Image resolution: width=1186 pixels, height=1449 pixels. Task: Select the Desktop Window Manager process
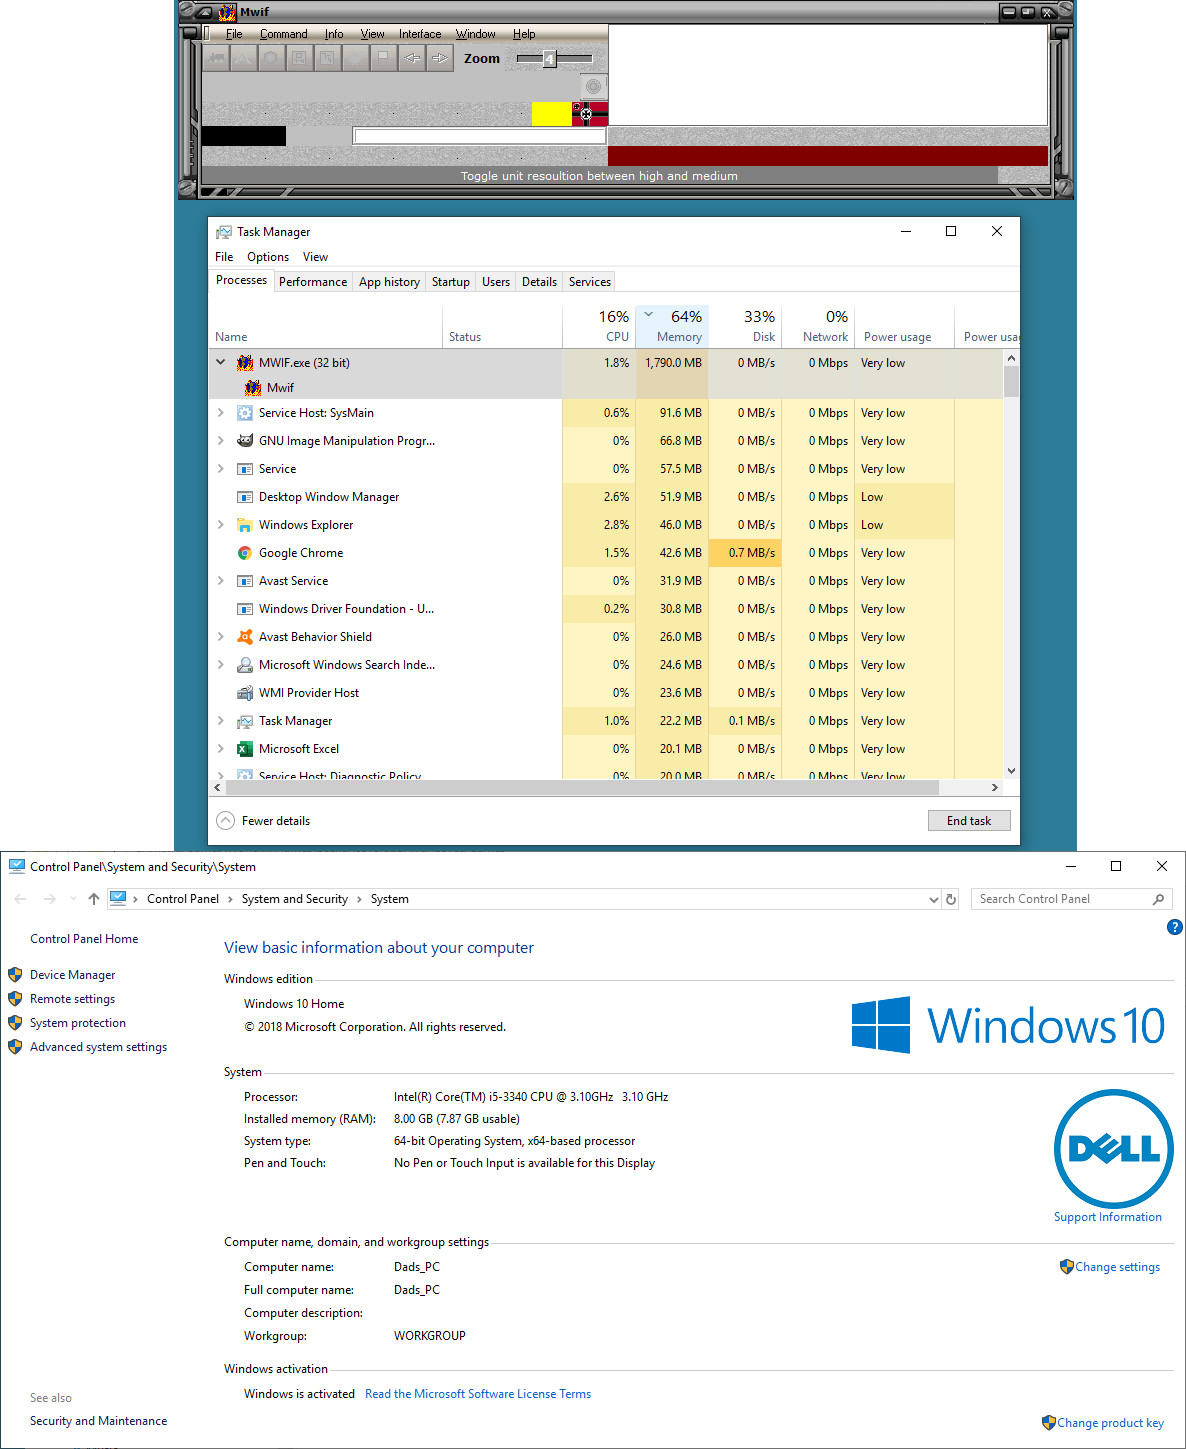[606, 497]
